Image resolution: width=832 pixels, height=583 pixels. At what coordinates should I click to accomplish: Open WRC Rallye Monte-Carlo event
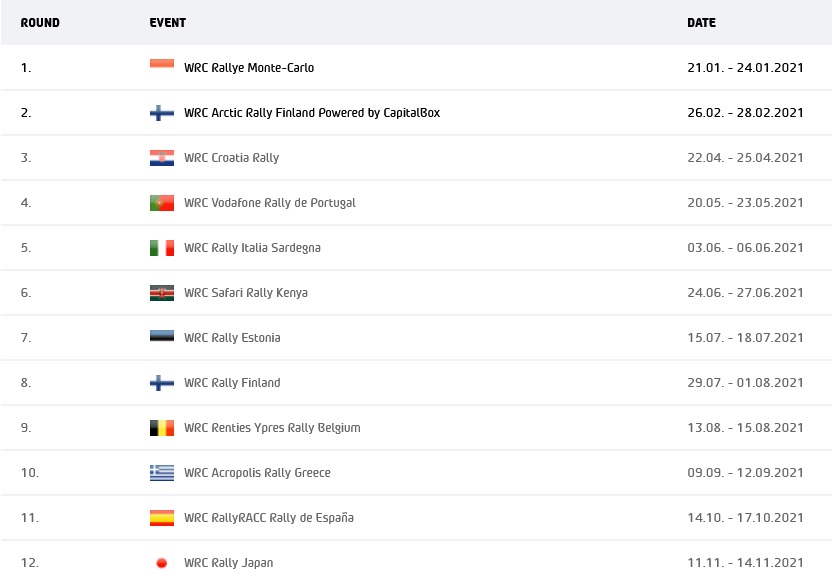249,68
